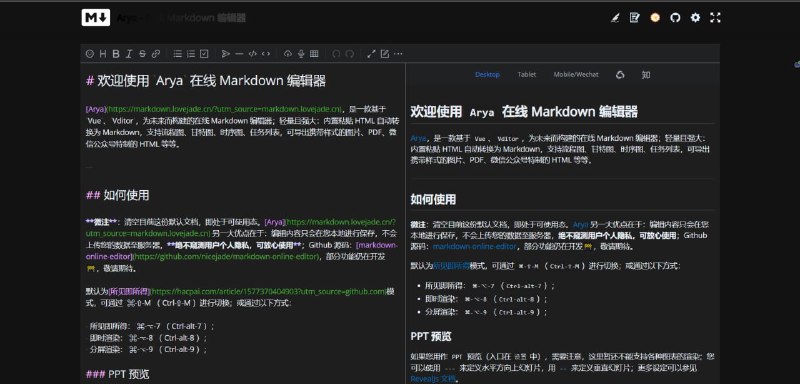This screenshot has width=800, height=384.
Task: Click the feather quill icon in the header
Action: click(615, 18)
